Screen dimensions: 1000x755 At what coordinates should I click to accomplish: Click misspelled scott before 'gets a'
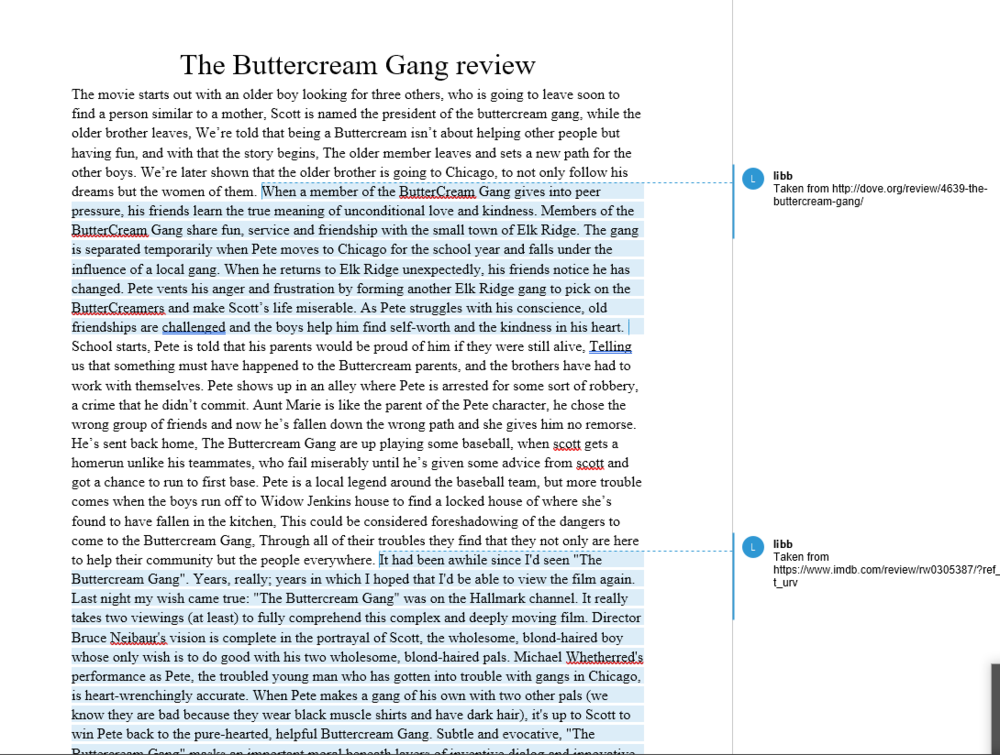click(x=567, y=444)
